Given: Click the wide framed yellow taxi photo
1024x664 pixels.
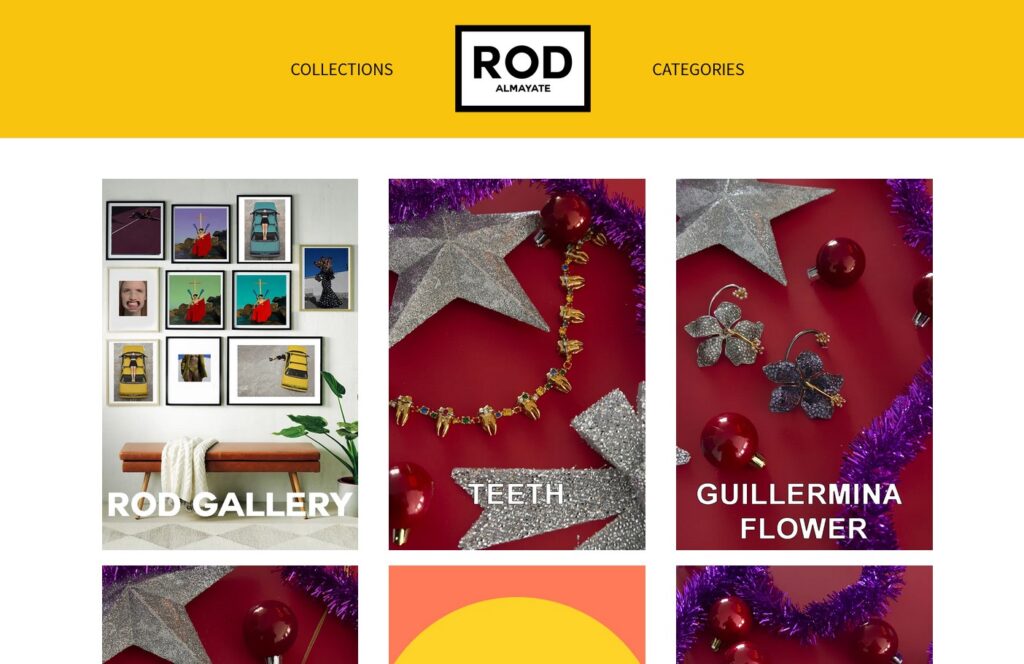Looking at the screenshot, I should 275,371.
